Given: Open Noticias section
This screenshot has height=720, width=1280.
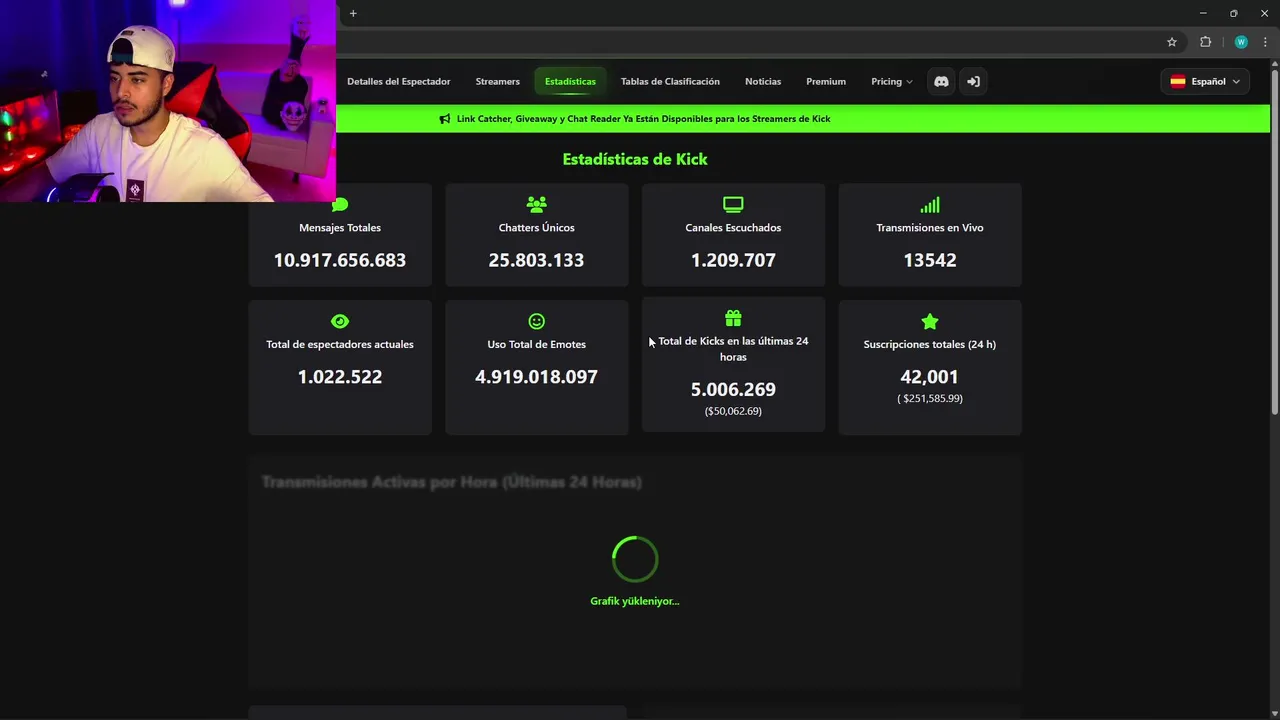Looking at the screenshot, I should tap(763, 81).
